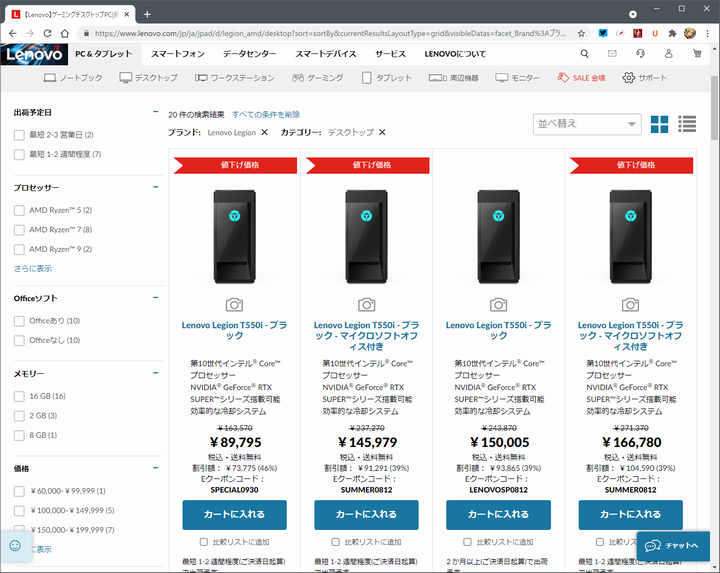Check 最短 2-3 営業日 filter

pyautogui.click(x=19, y=135)
